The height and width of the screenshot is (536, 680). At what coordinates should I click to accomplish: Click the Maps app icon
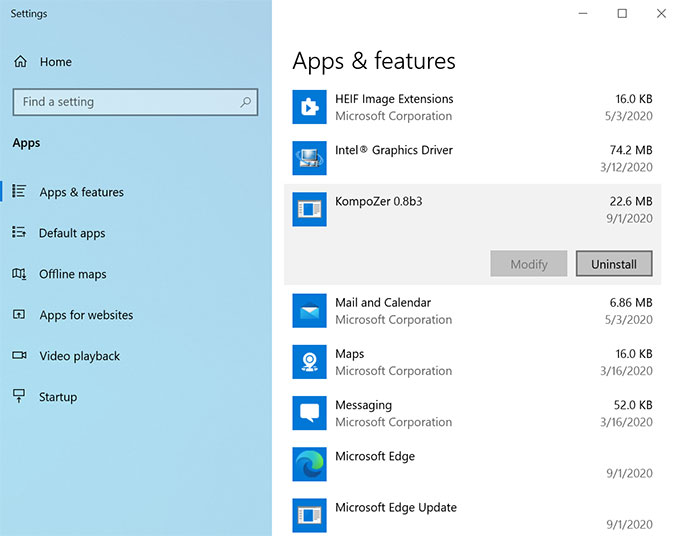tap(309, 362)
